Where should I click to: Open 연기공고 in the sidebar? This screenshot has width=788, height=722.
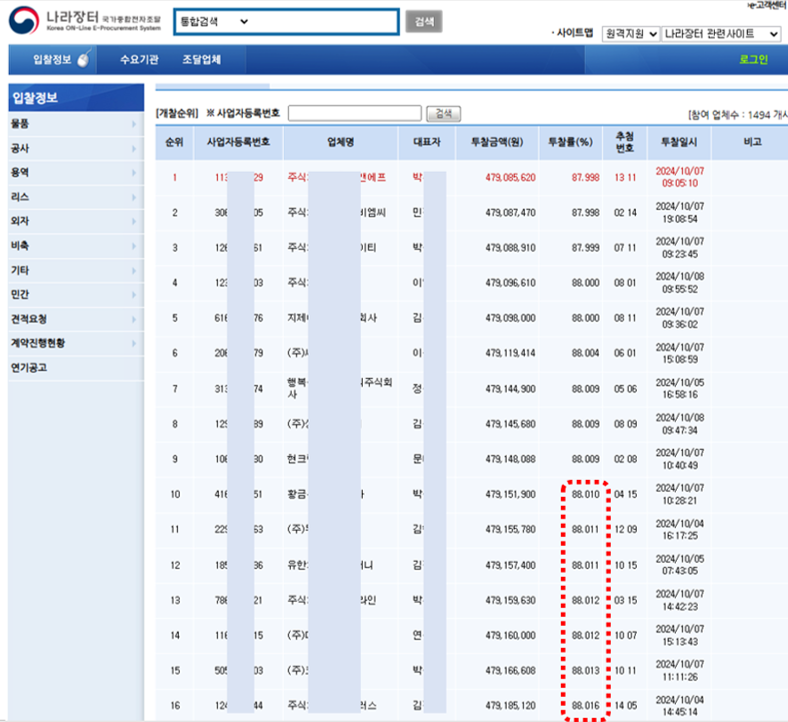29,368
